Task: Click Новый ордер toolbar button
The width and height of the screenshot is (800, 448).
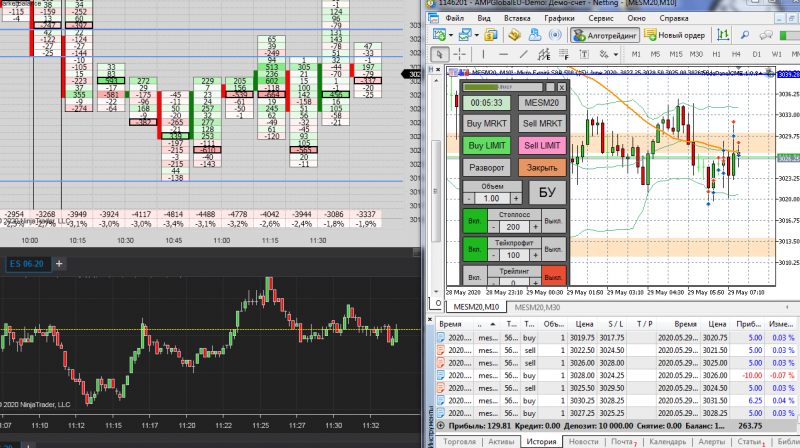Action: 674,35
